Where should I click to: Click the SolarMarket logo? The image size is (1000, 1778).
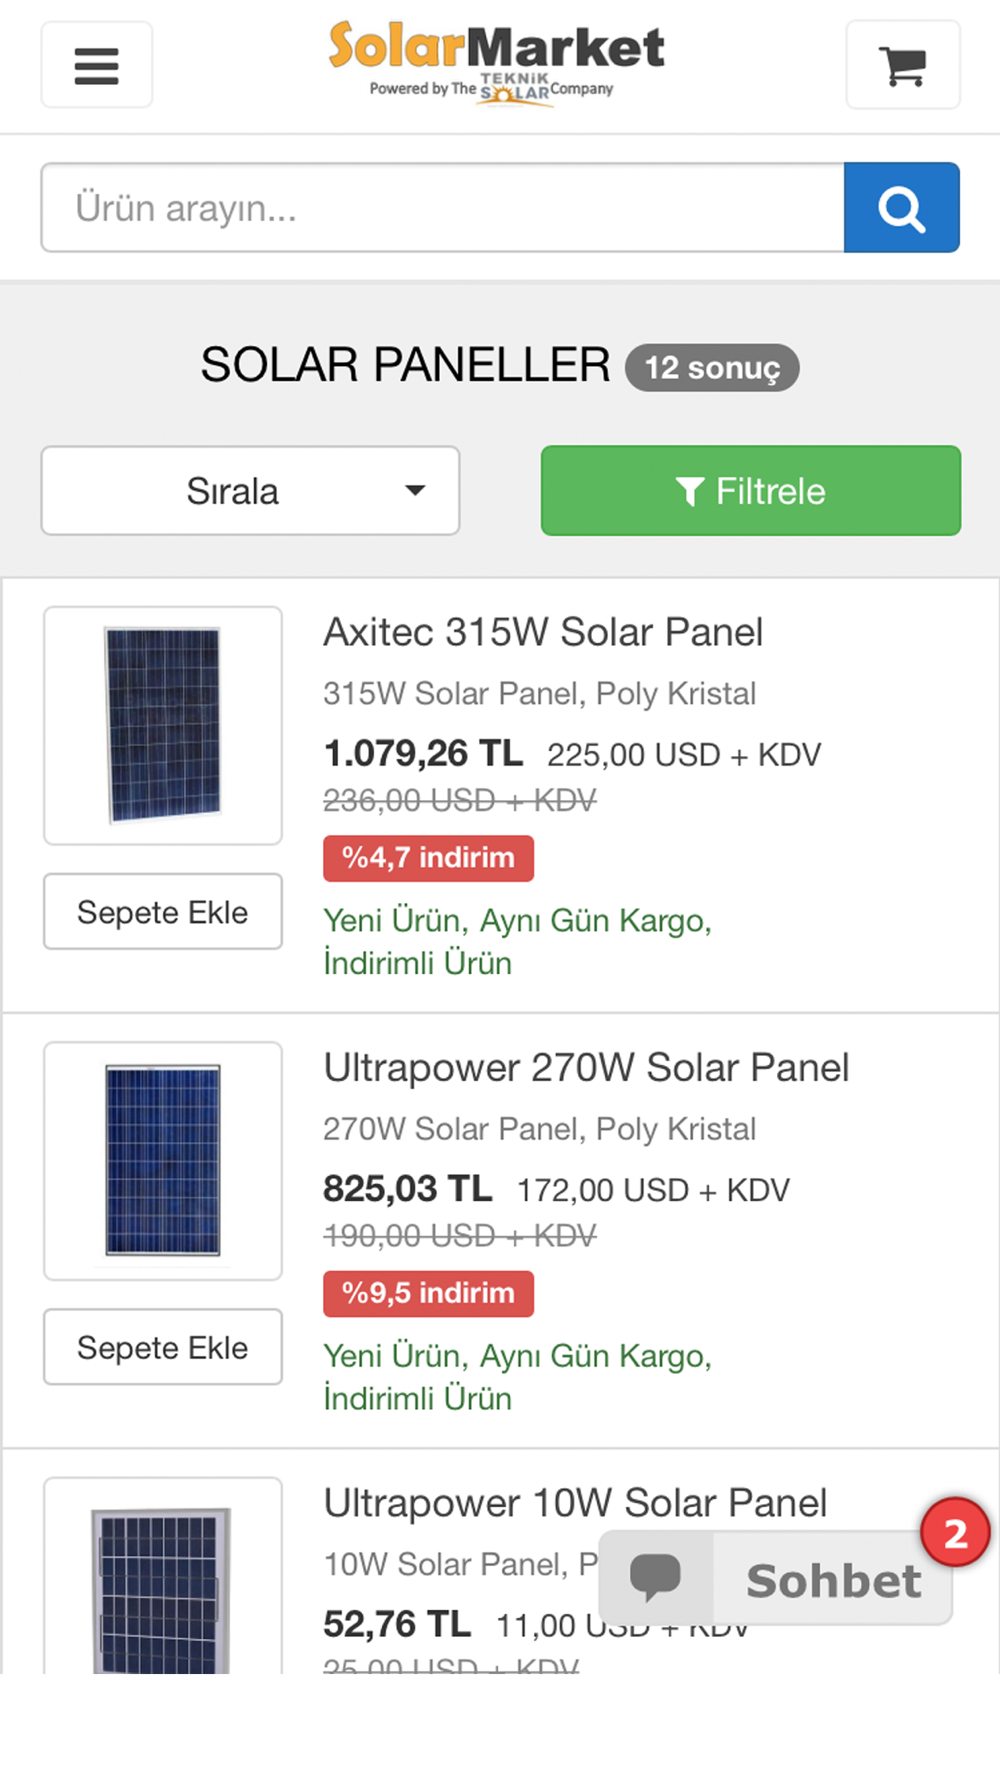[496, 62]
